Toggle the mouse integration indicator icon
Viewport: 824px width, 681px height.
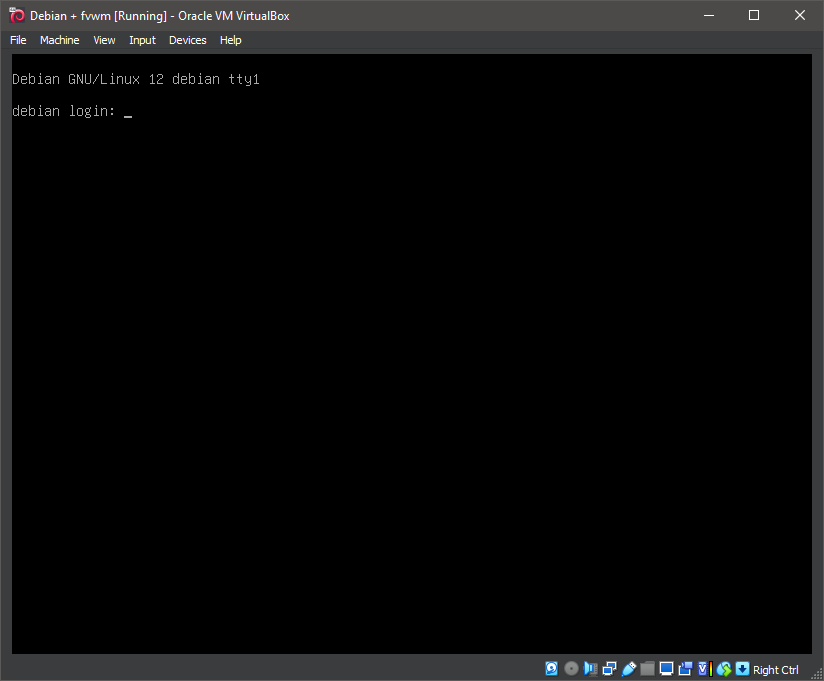(x=723, y=669)
